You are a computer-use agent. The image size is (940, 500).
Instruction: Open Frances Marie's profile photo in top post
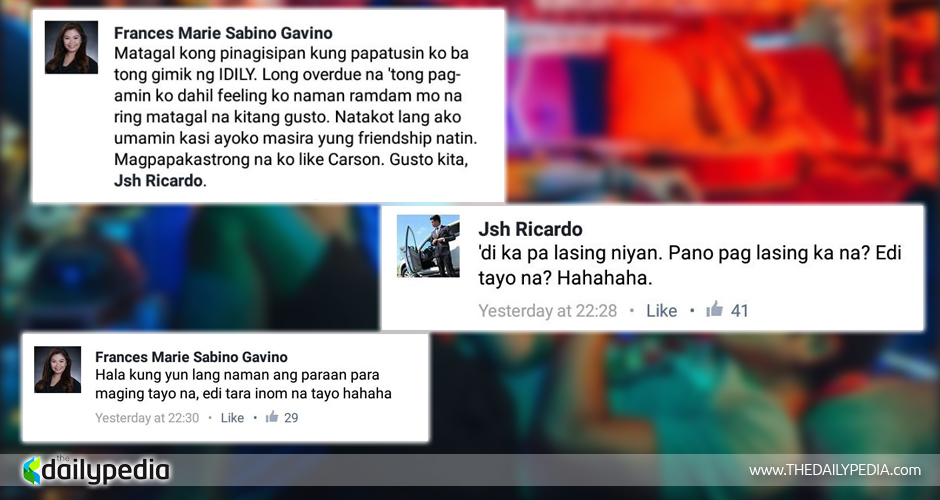pos(71,47)
